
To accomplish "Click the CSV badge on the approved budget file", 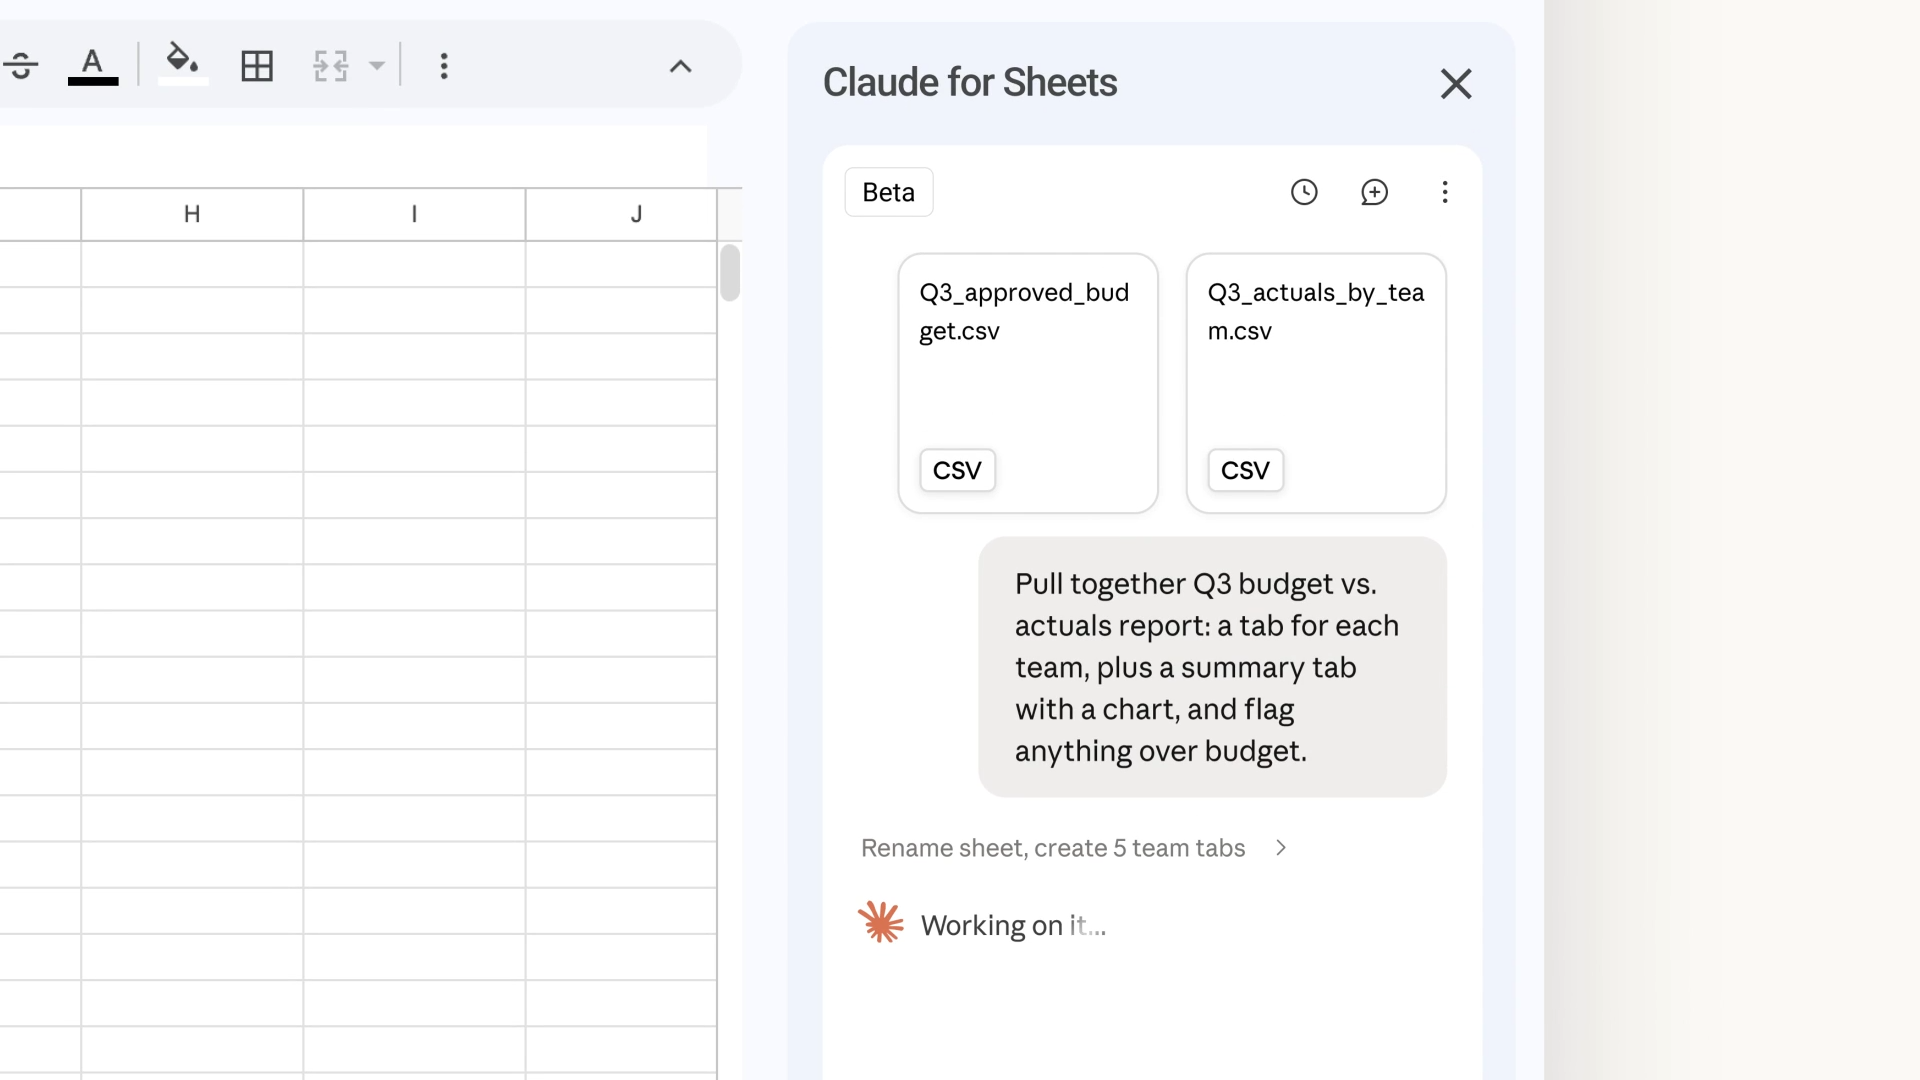I will (957, 470).
